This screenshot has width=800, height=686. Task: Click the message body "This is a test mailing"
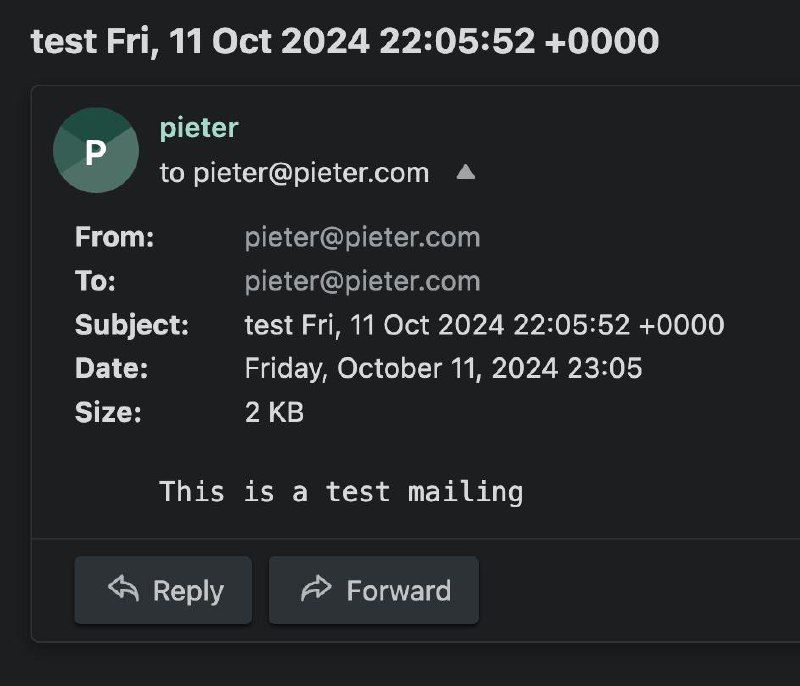click(341, 491)
